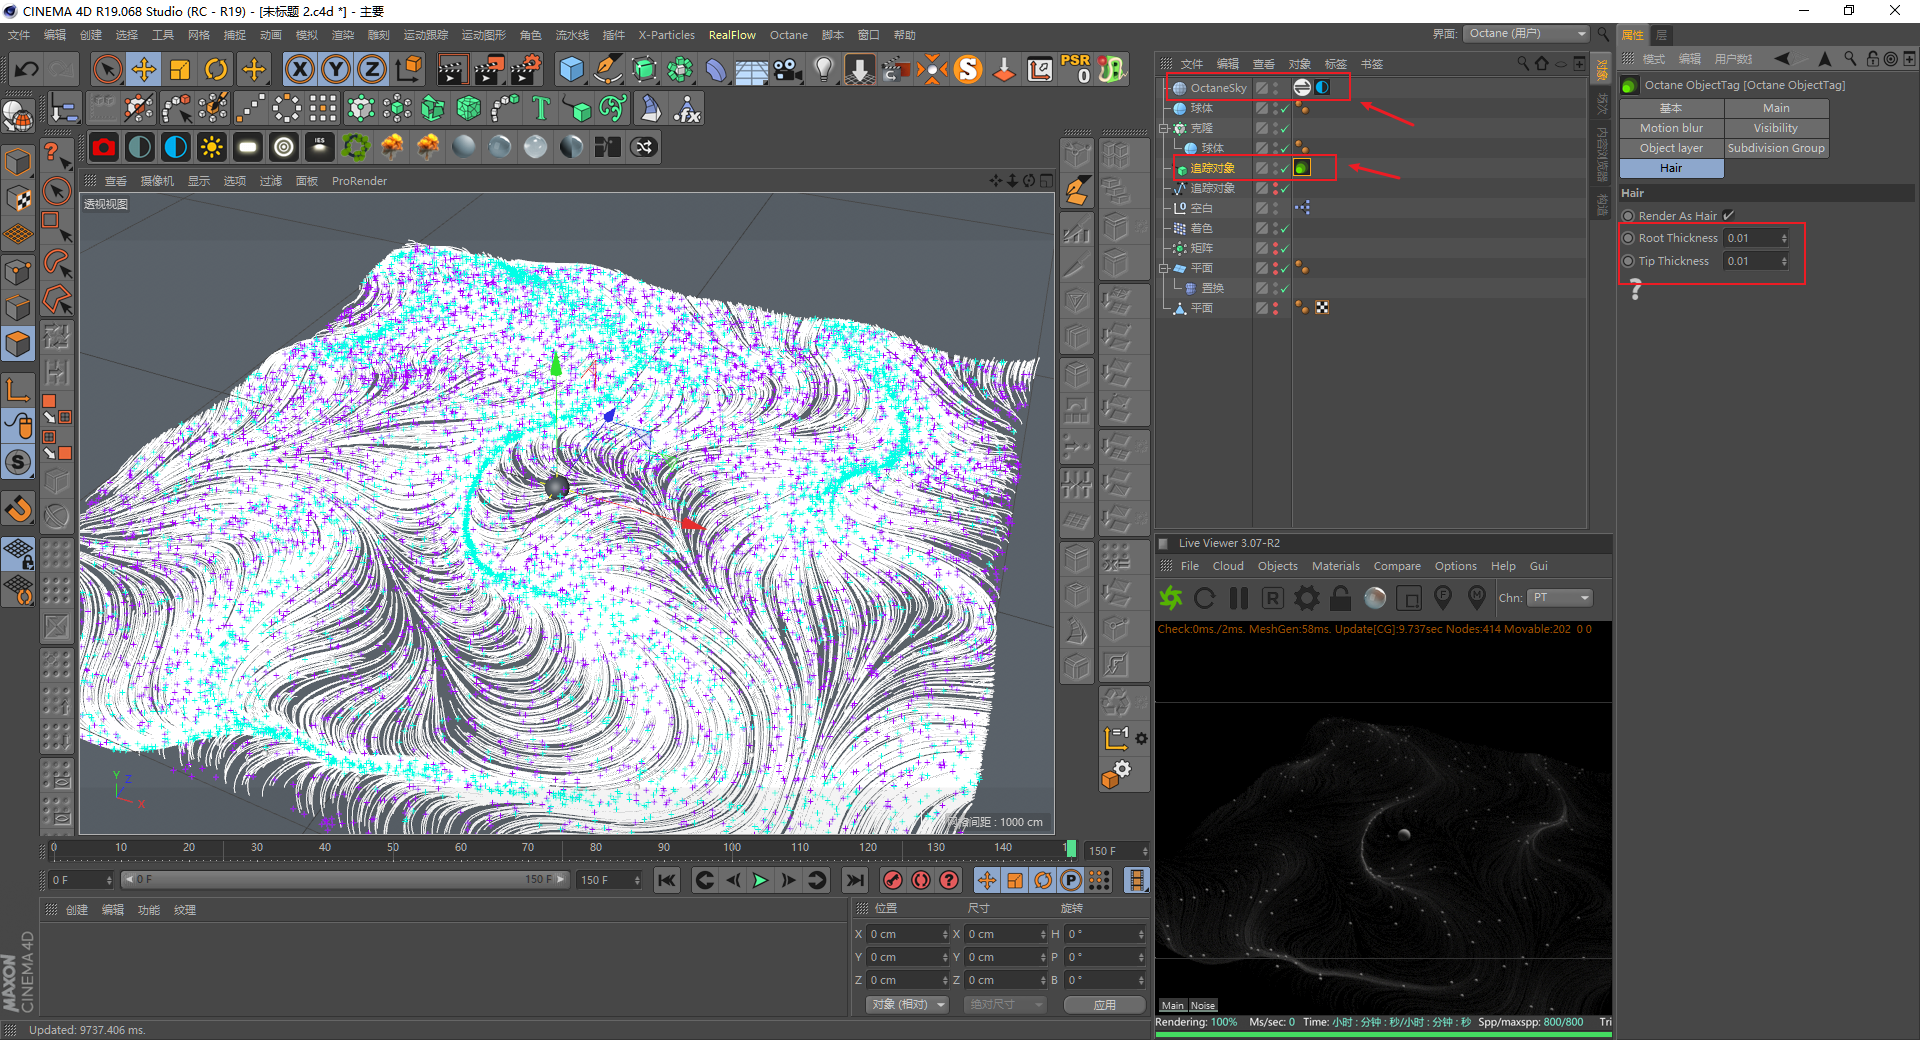Viewport: 1920px width, 1040px height.
Task: Toggle visibility dots for OctaneSky
Action: point(1276,88)
